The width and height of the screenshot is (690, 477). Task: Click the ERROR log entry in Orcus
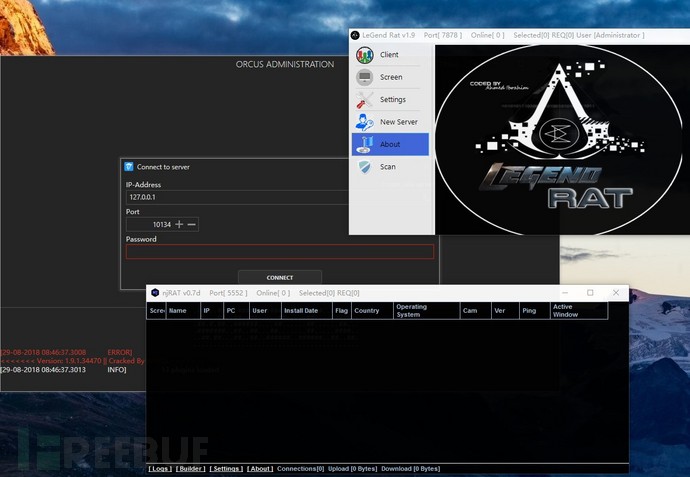pyautogui.click(x=66, y=352)
